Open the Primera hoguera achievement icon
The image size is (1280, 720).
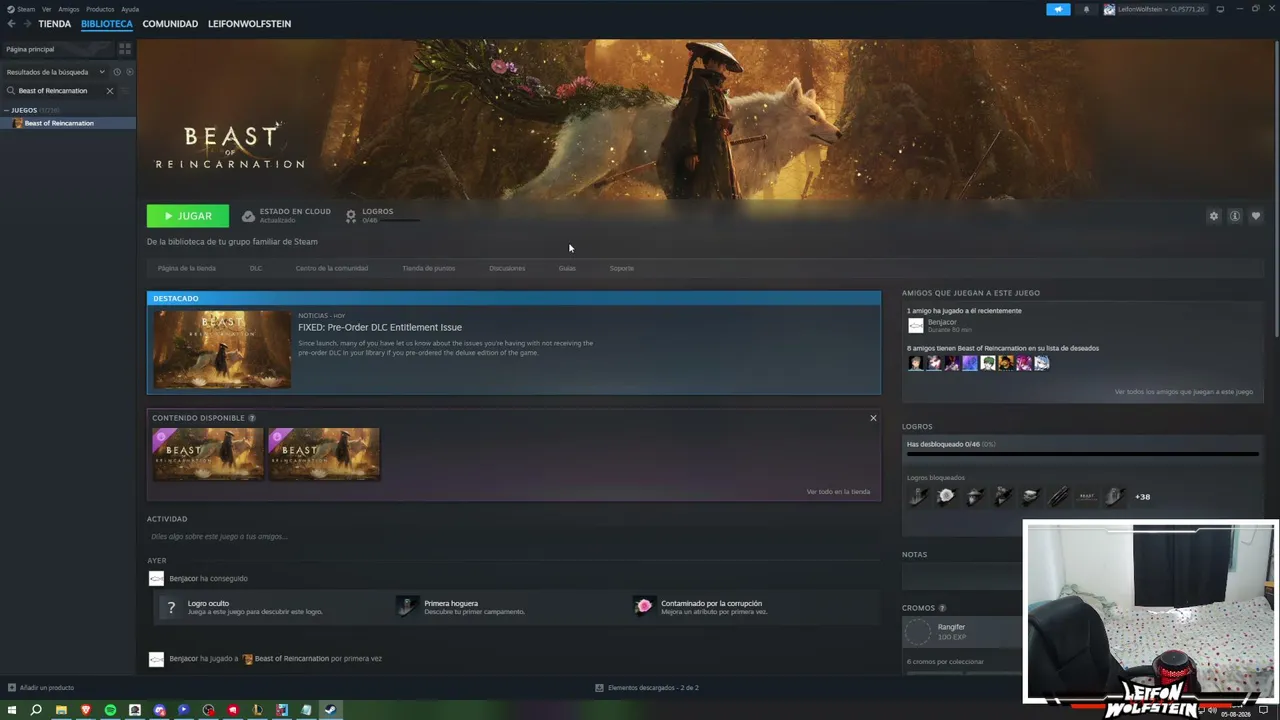point(407,606)
